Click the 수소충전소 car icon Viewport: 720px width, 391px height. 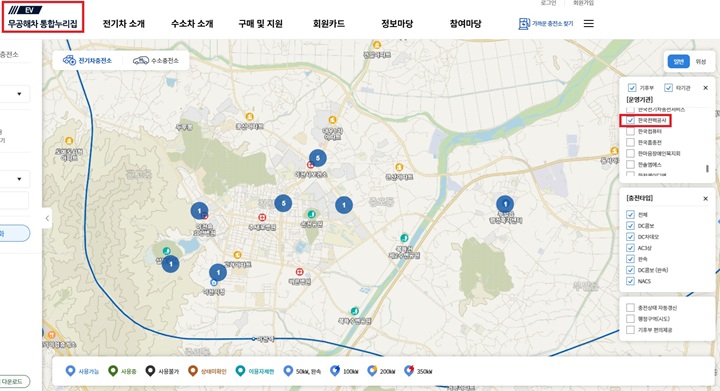click(141, 61)
